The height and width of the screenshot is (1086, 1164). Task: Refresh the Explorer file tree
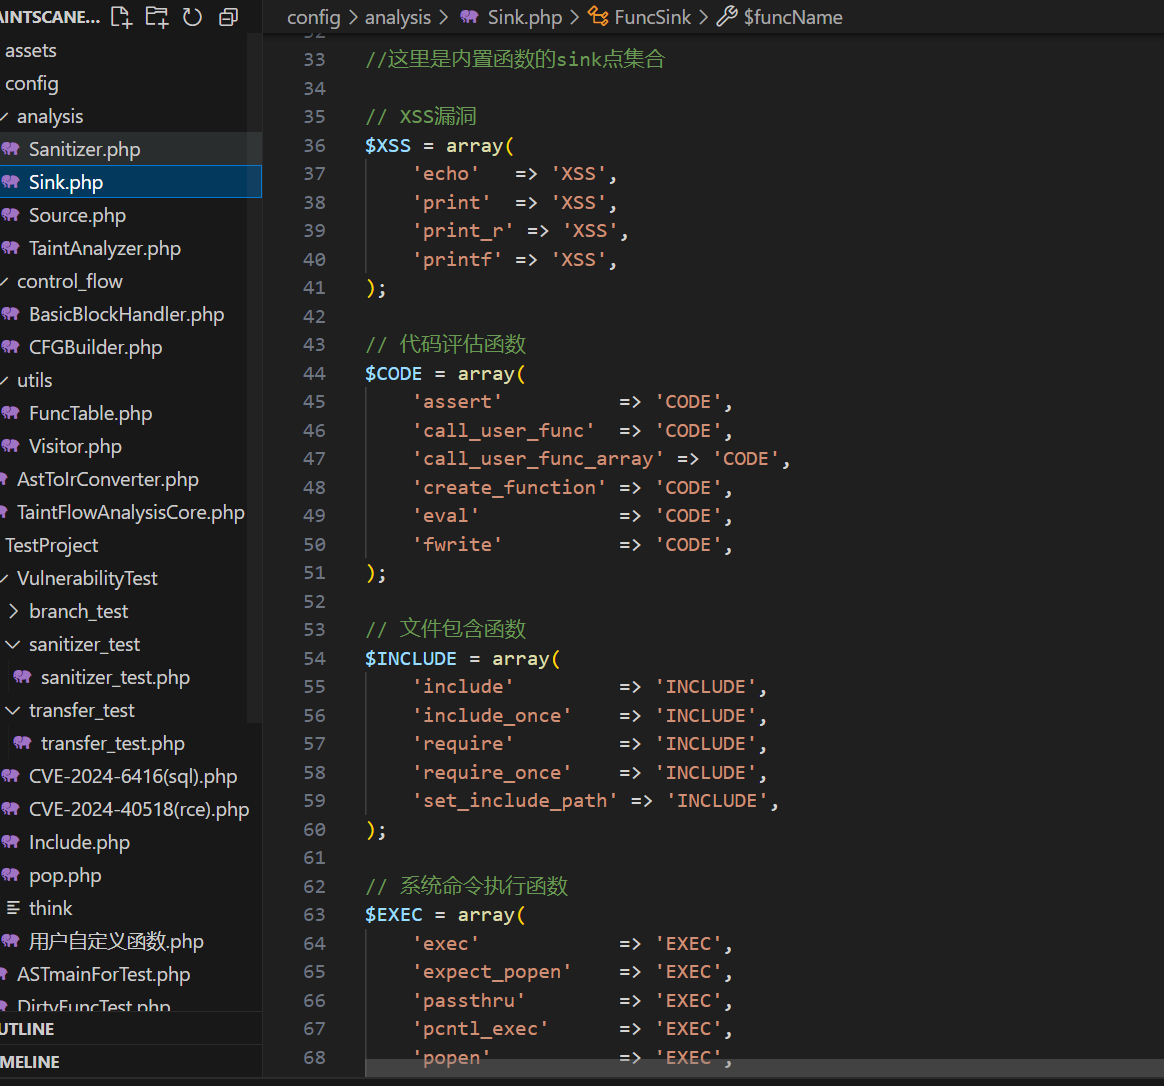click(192, 16)
